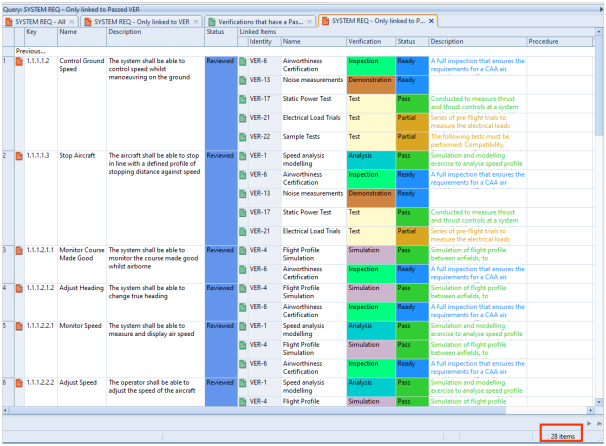The image size is (606, 446).
Task: Click the Pass status of VER-17 under Control Ground Speed
Action: click(412, 104)
